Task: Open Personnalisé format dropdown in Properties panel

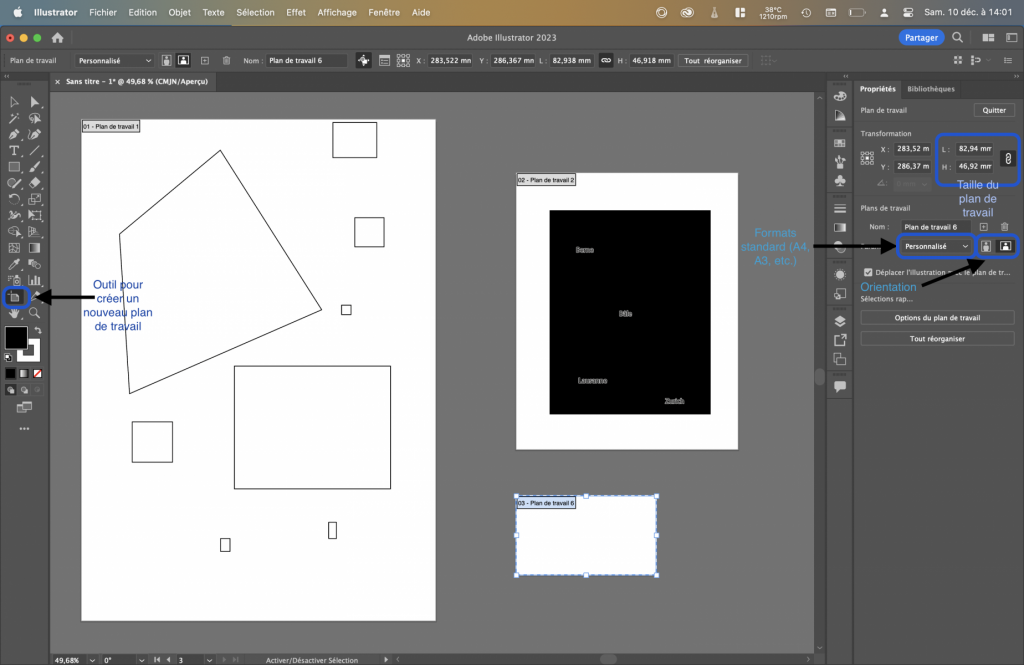Action: [x=936, y=245]
